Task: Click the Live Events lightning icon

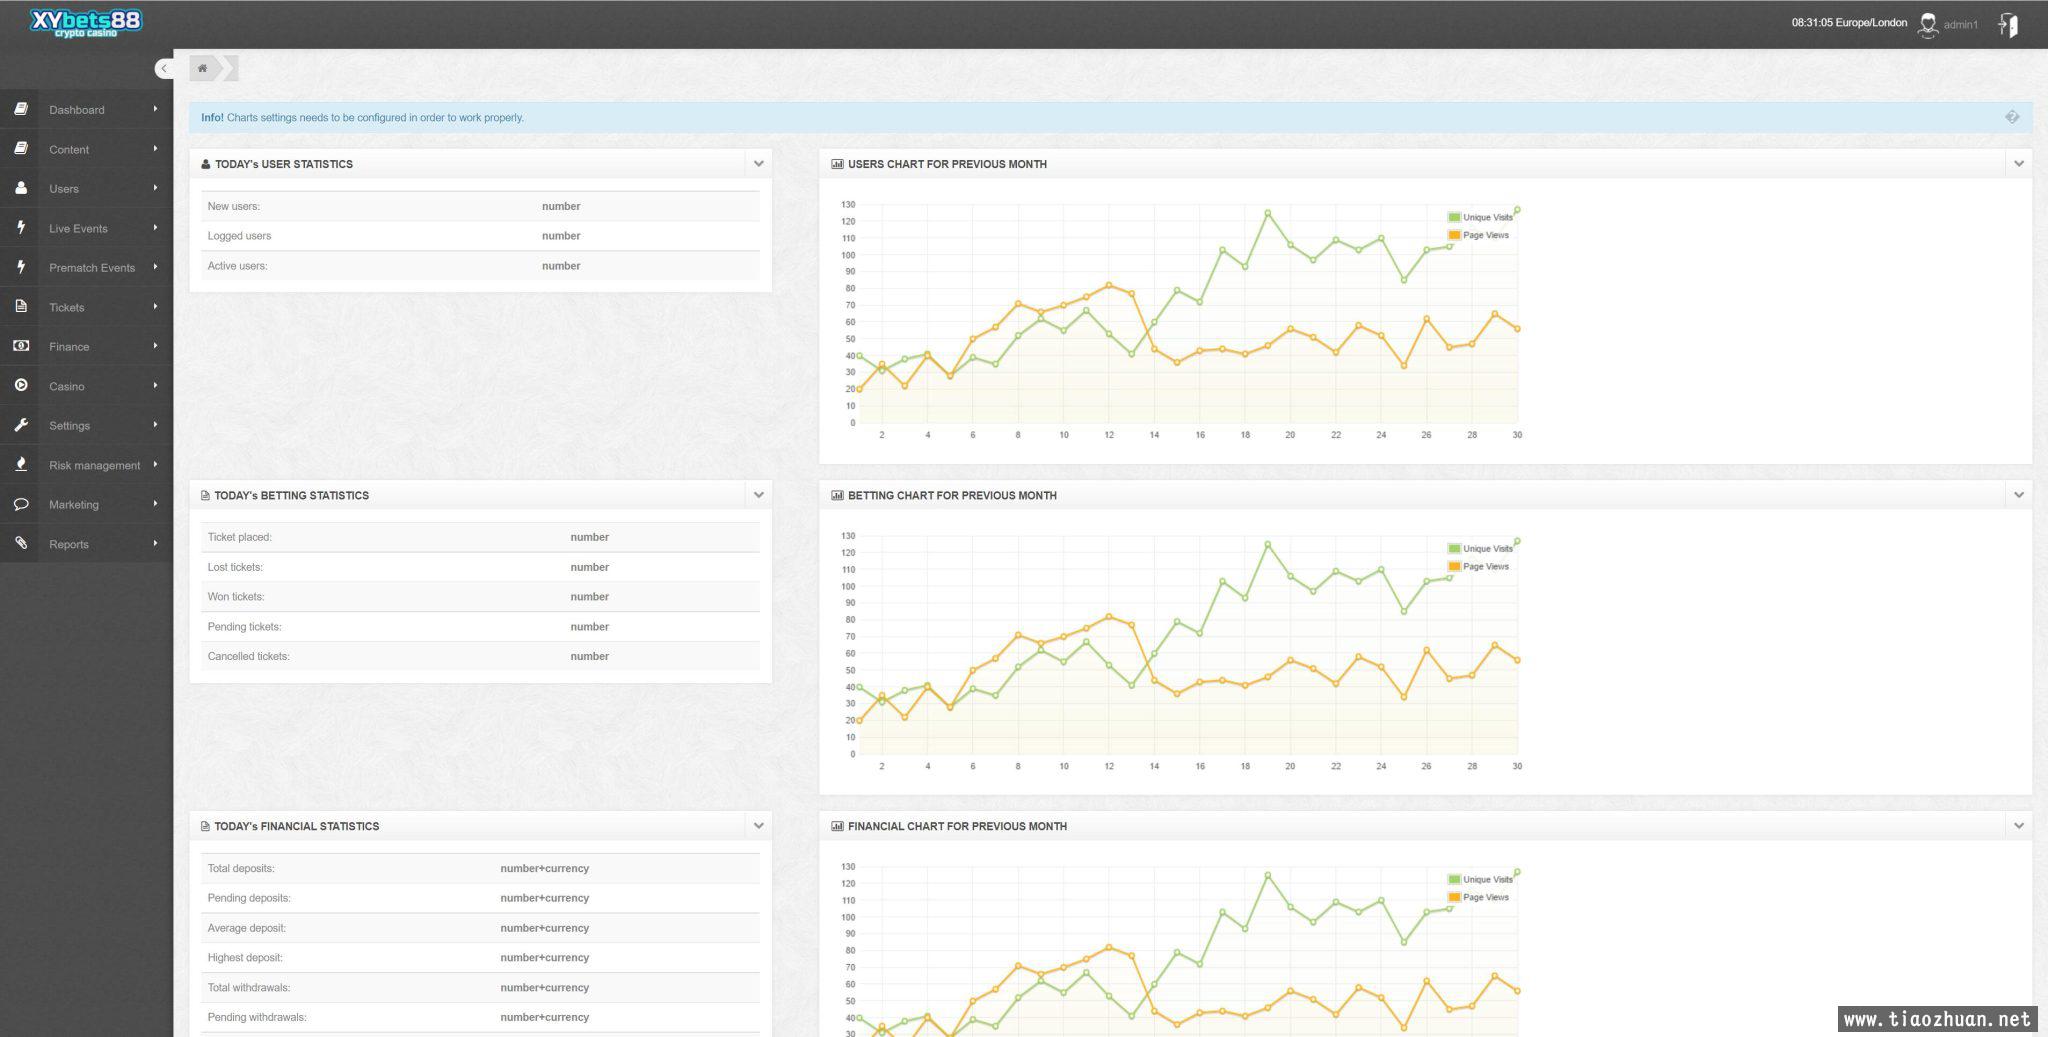Action: [20, 228]
